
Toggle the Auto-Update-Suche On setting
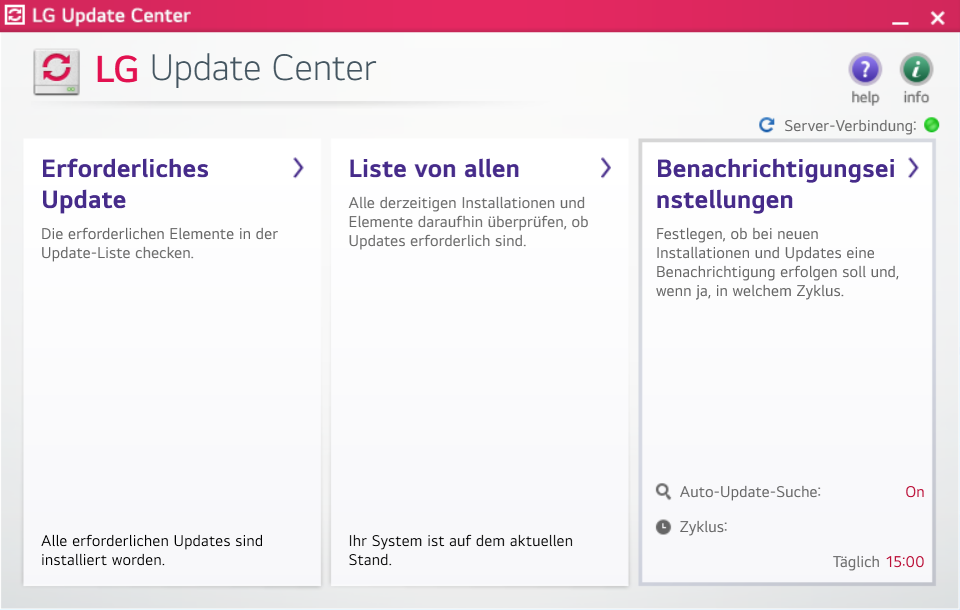click(x=914, y=492)
